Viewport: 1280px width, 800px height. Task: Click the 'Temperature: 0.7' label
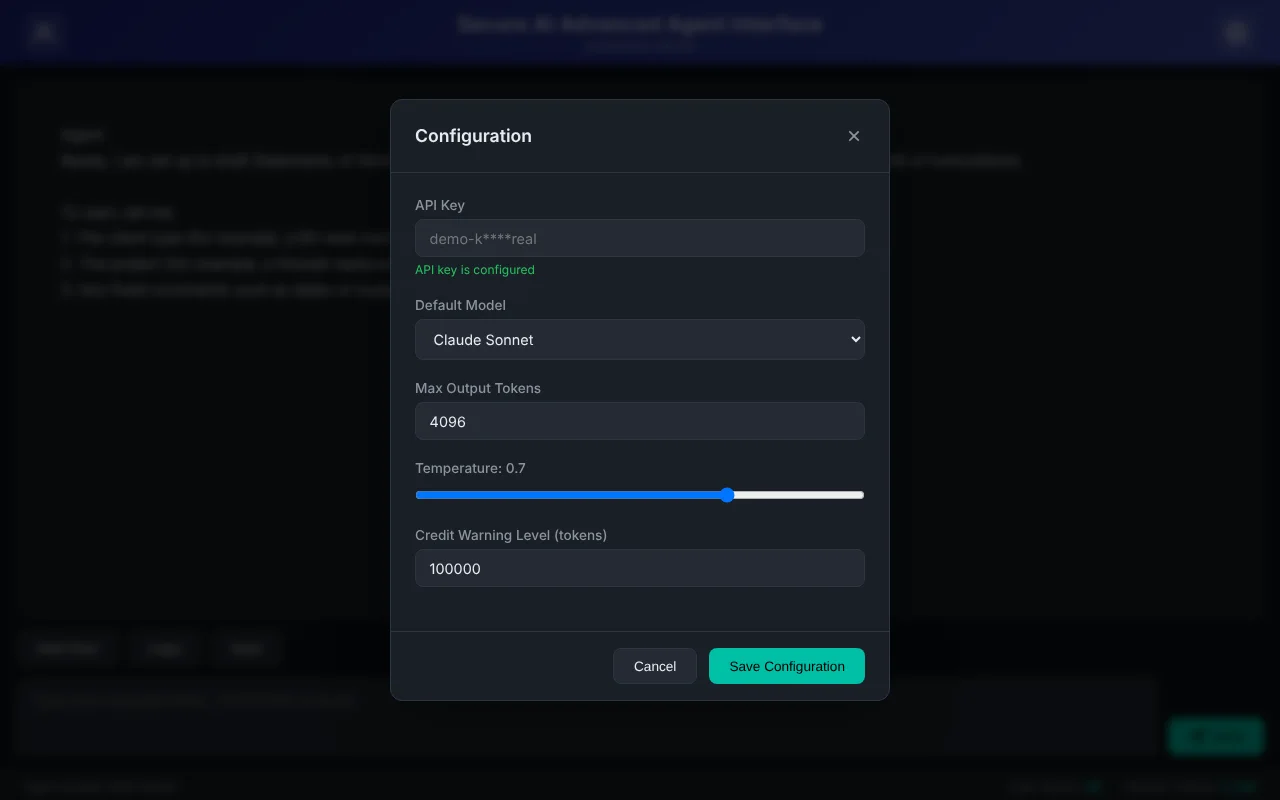click(470, 468)
